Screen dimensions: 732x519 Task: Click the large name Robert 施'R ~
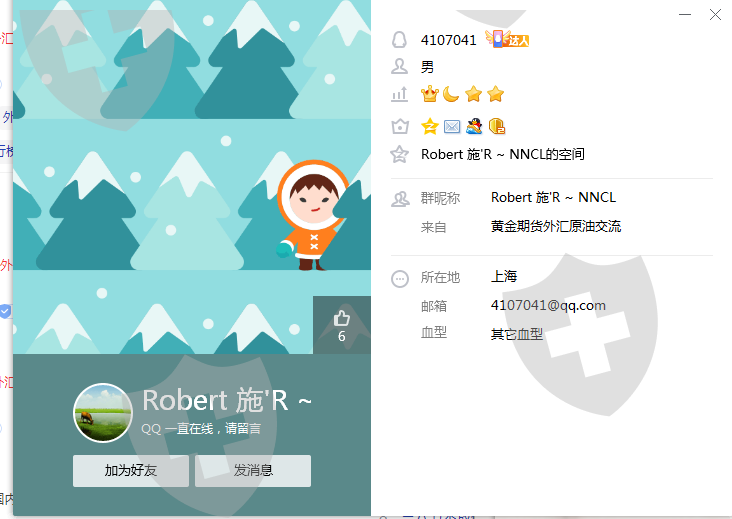coord(227,400)
